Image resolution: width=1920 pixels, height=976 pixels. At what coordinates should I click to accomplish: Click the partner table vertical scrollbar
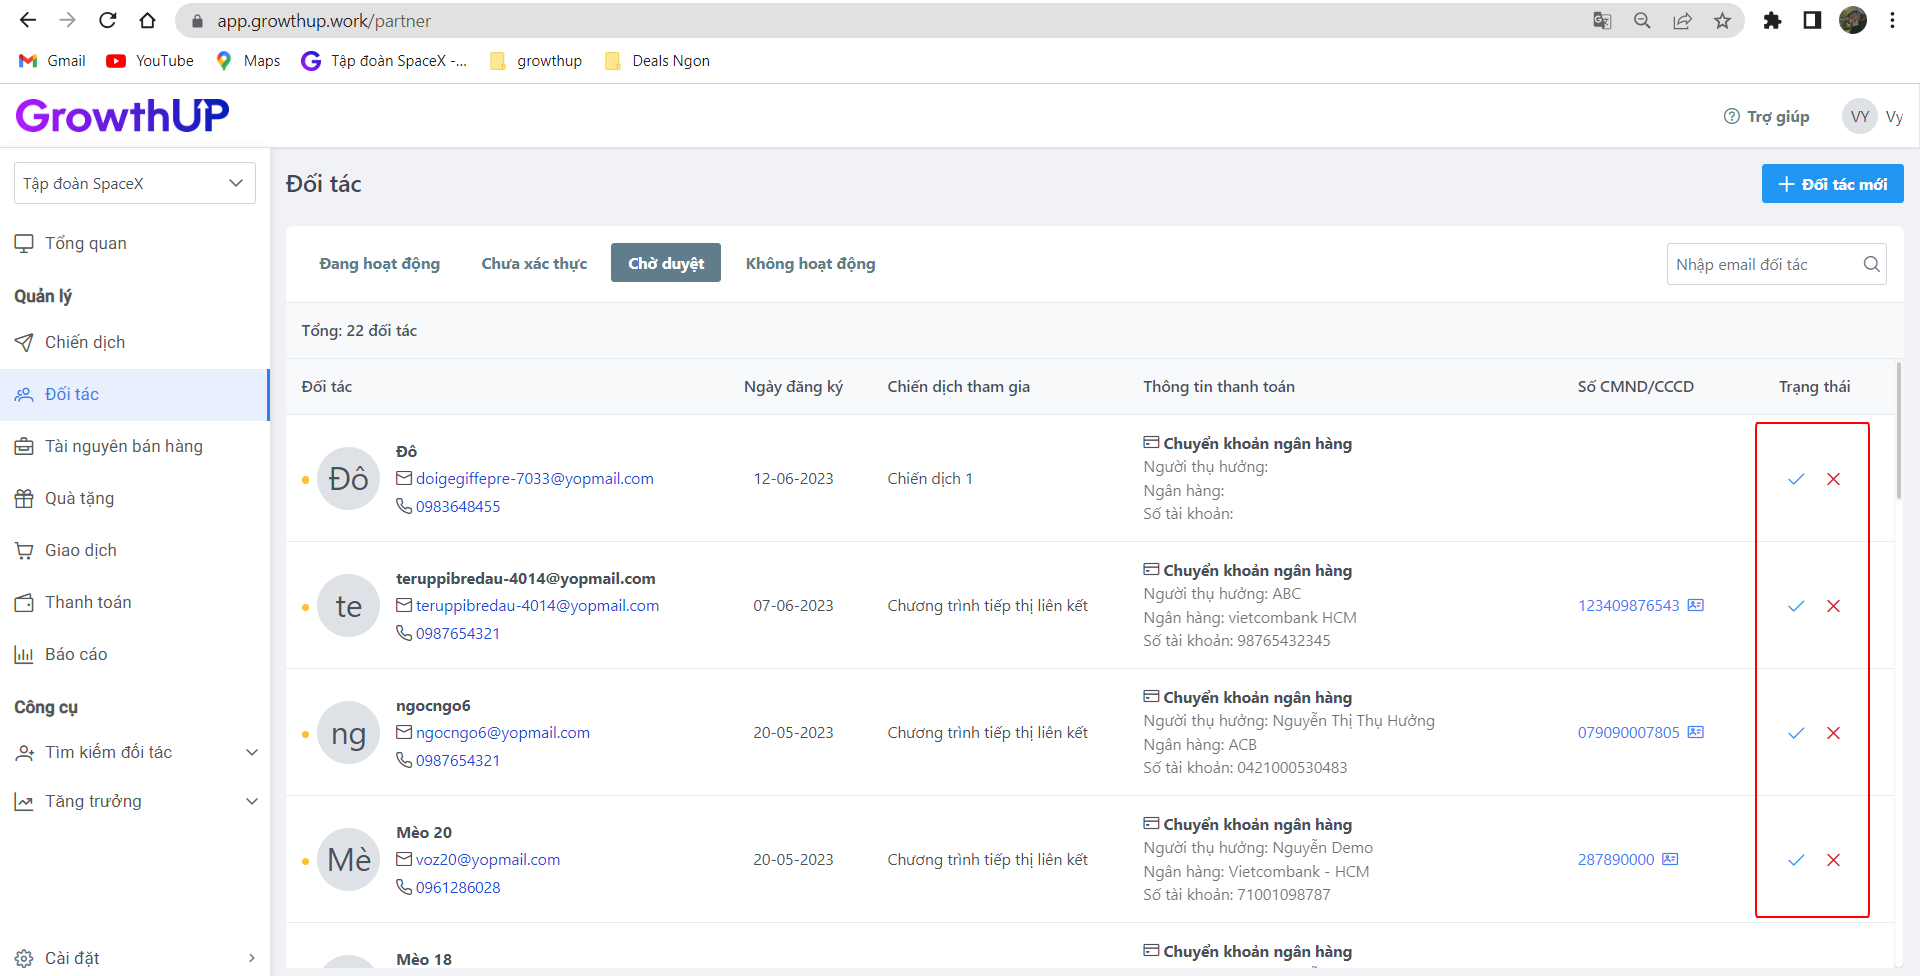coord(1898,432)
